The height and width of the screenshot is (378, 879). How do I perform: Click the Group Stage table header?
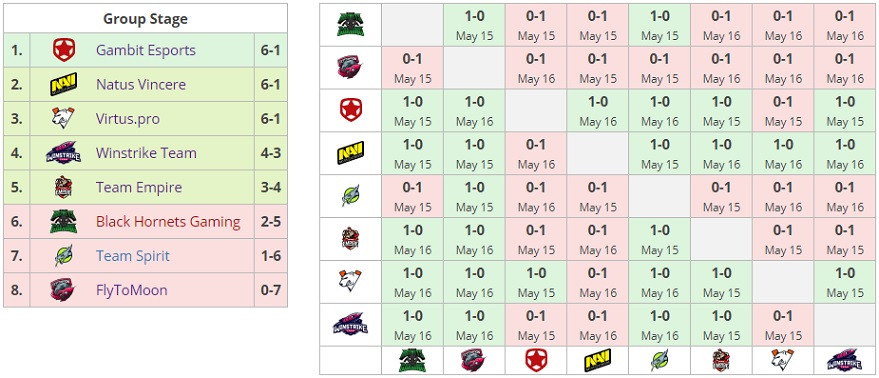tap(145, 19)
